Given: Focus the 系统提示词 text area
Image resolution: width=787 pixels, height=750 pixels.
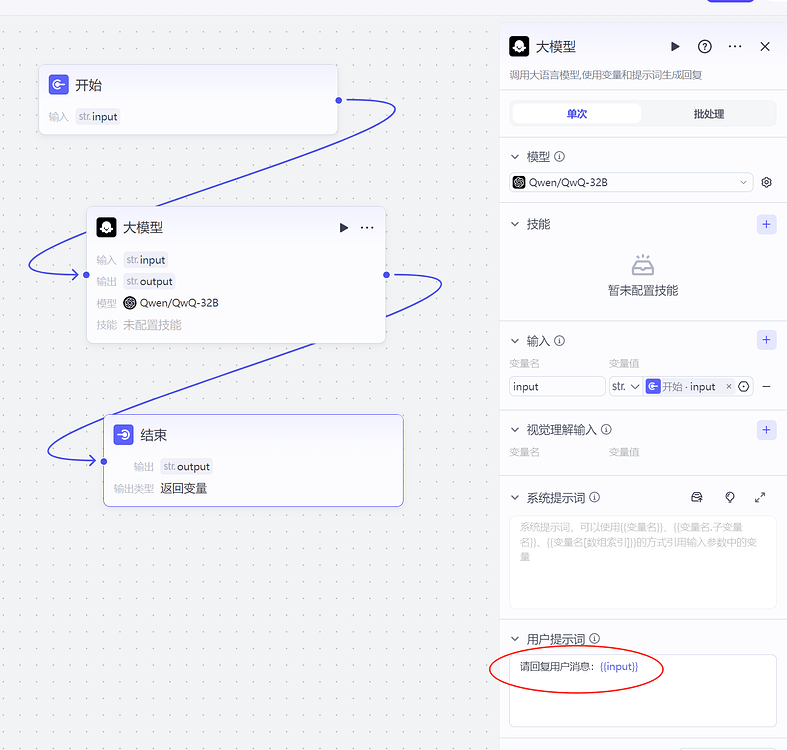Looking at the screenshot, I should click(x=642, y=562).
